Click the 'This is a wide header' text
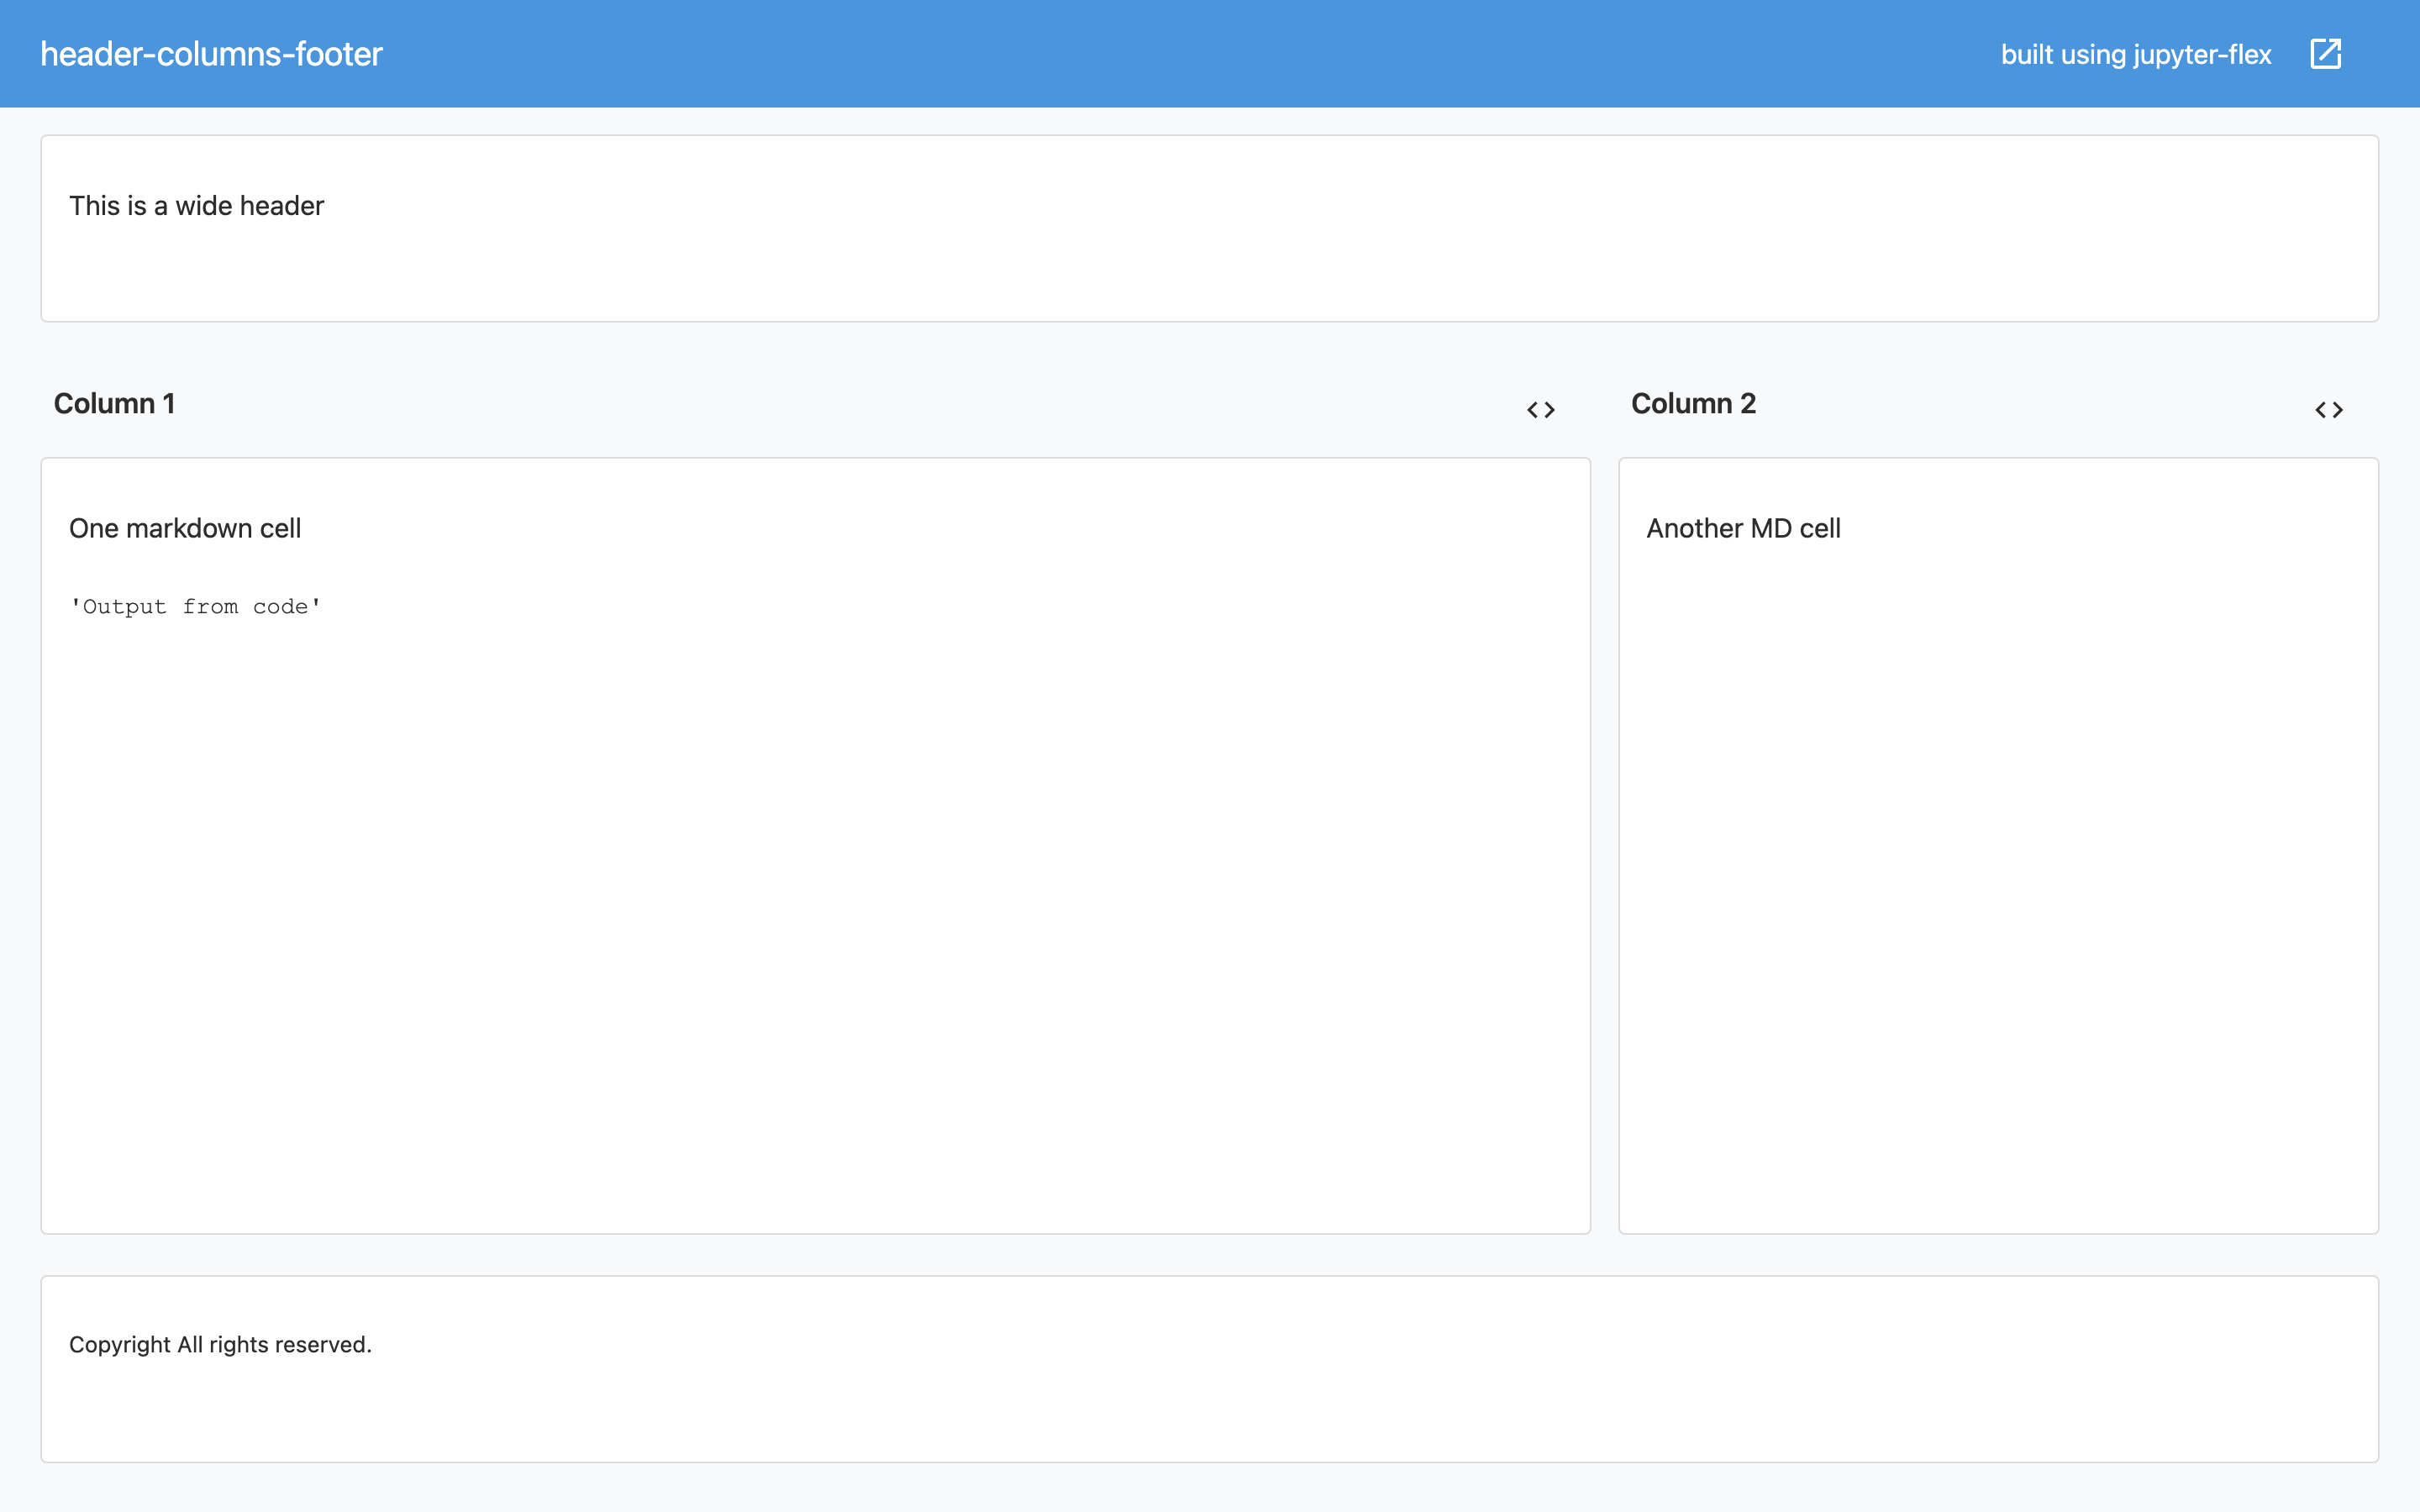Screen dimensions: 2420x1512 coord(196,206)
